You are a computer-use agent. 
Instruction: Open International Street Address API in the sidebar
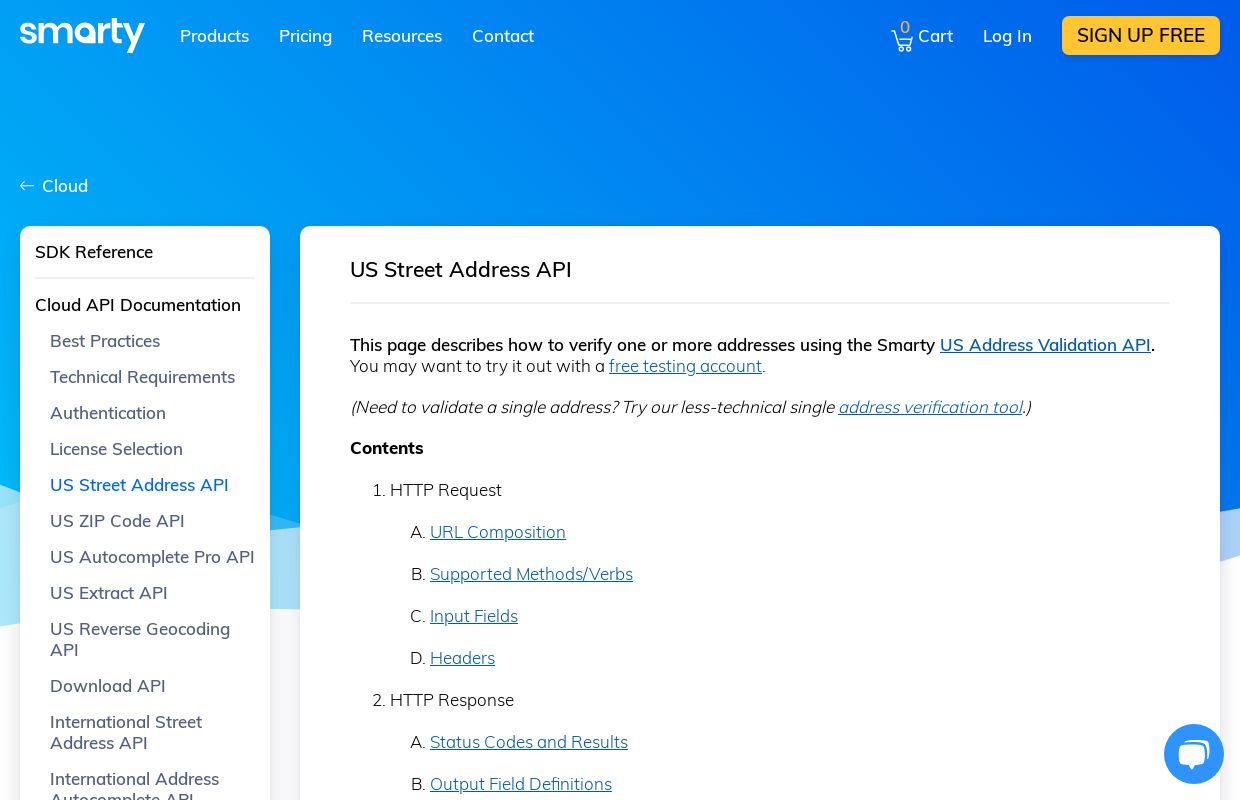click(x=126, y=732)
